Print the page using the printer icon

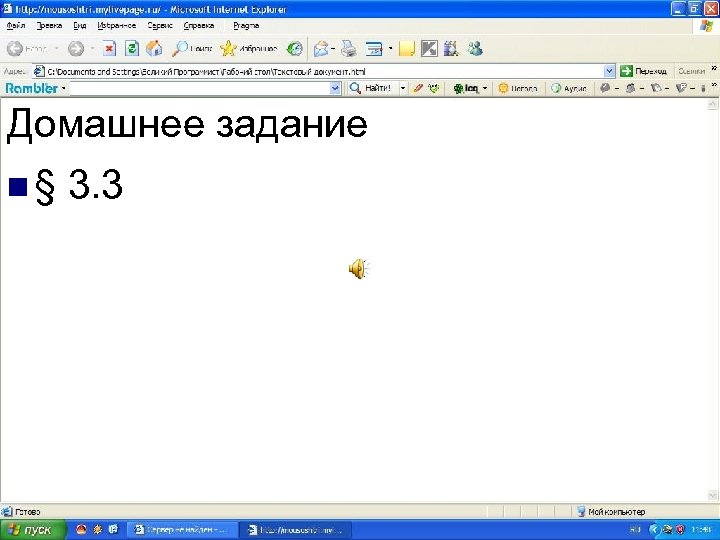349,49
